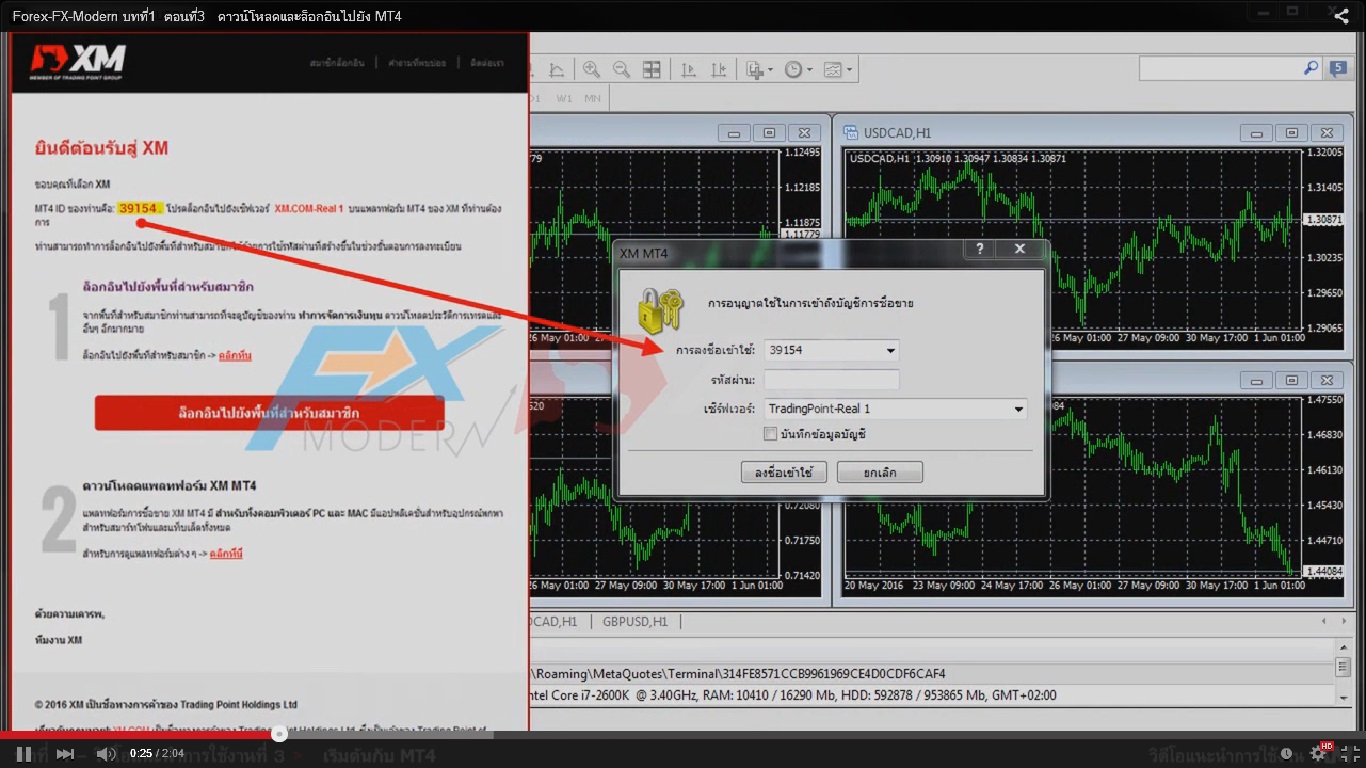This screenshot has width=1366, height=768.
Task: Click the help question mark in XM MT4 dialog
Action: click(979, 249)
